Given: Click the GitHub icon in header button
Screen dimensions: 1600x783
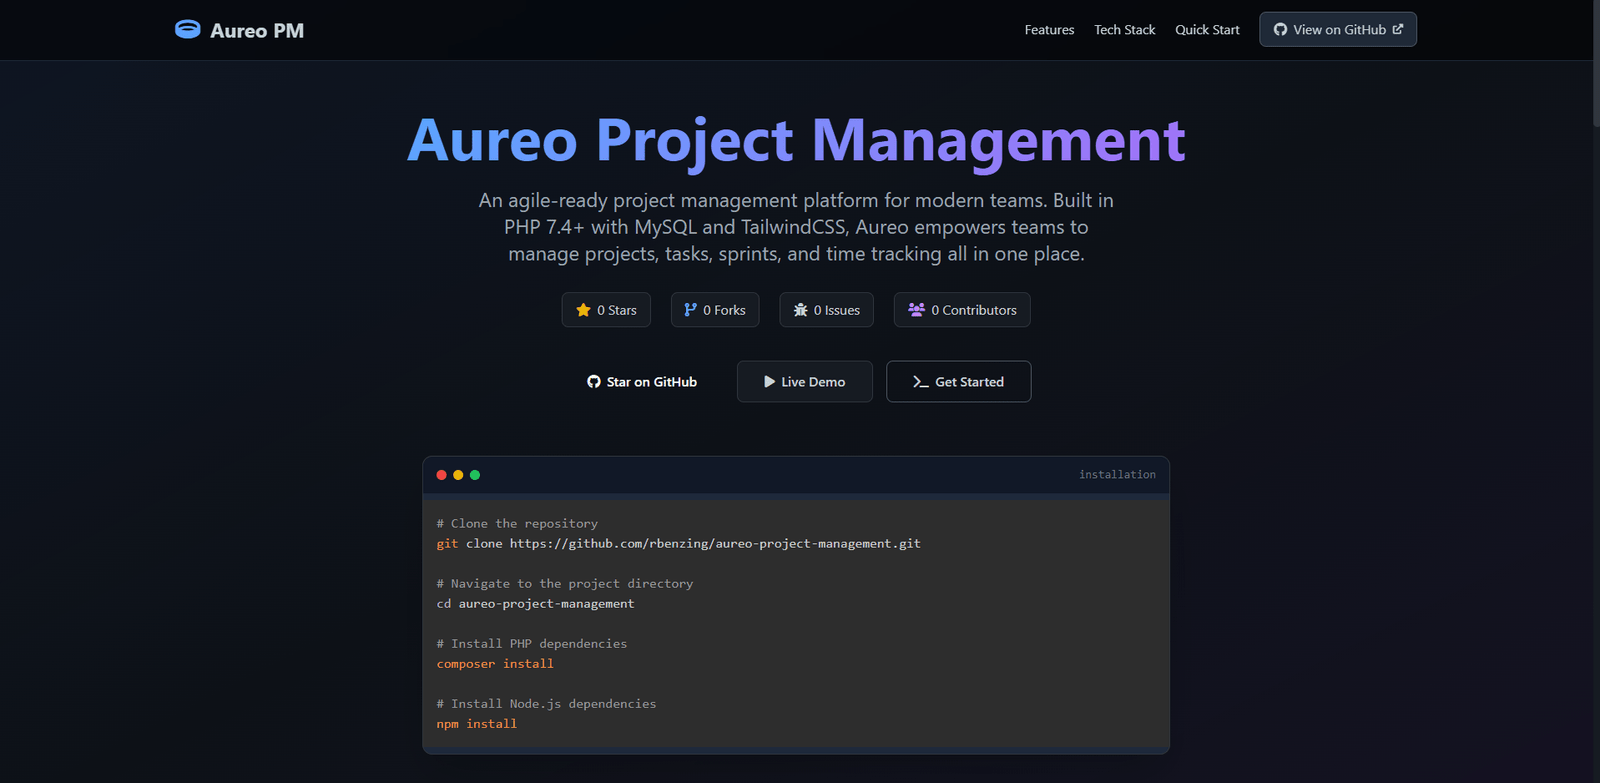Looking at the screenshot, I should [x=1280, y=30].
